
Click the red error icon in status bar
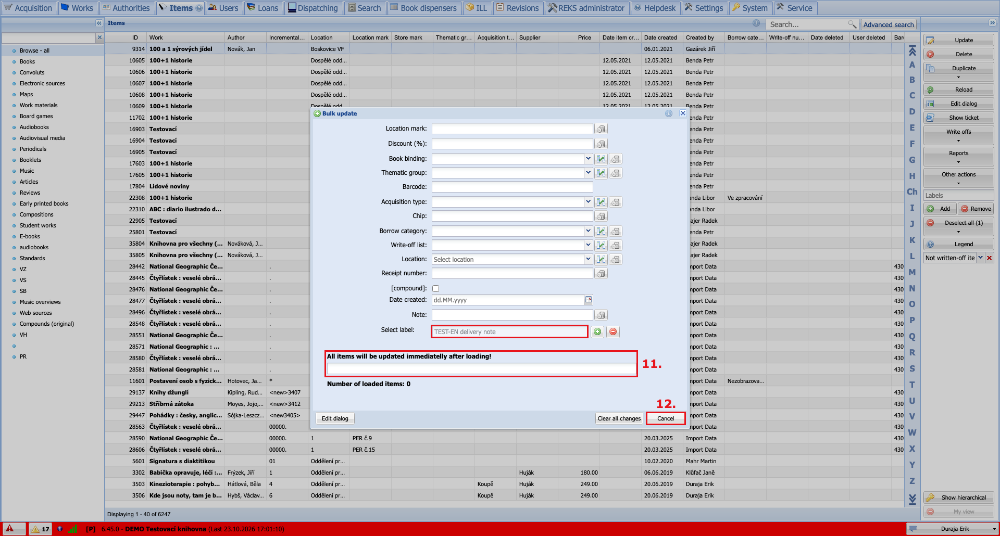(x=10, y=529)
